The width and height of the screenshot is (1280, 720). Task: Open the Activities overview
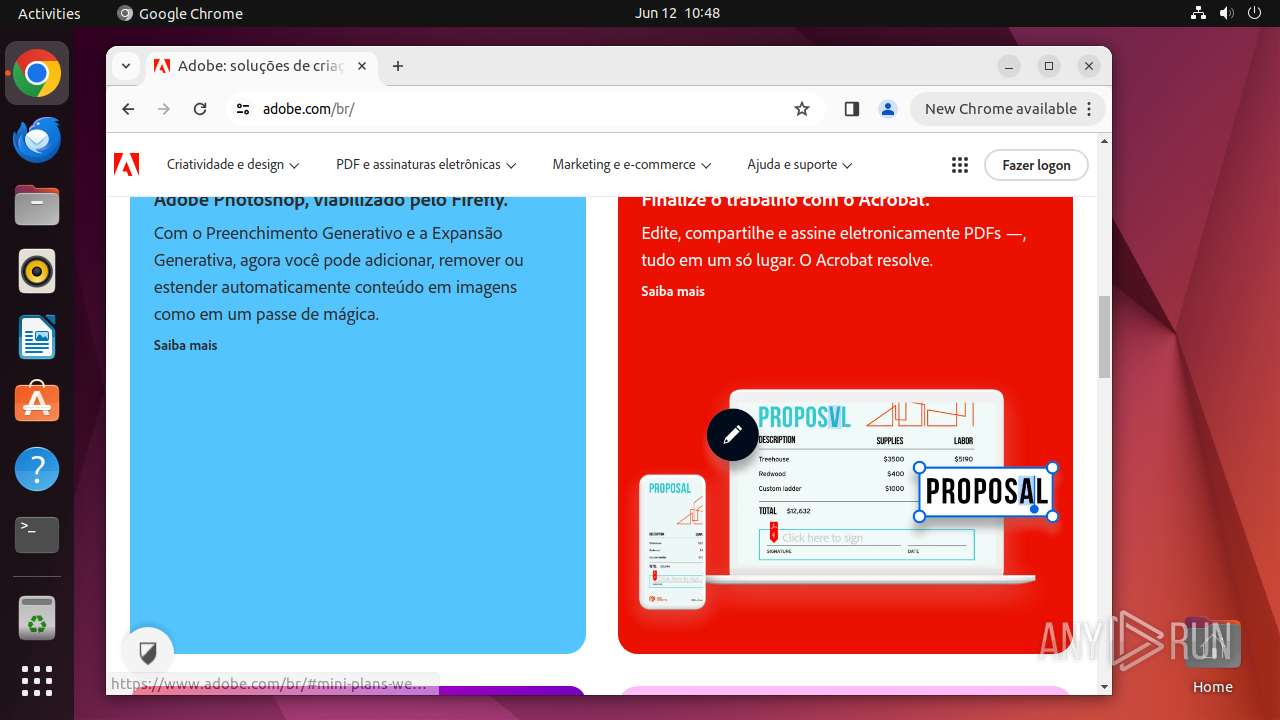click(x=49, y=13)
